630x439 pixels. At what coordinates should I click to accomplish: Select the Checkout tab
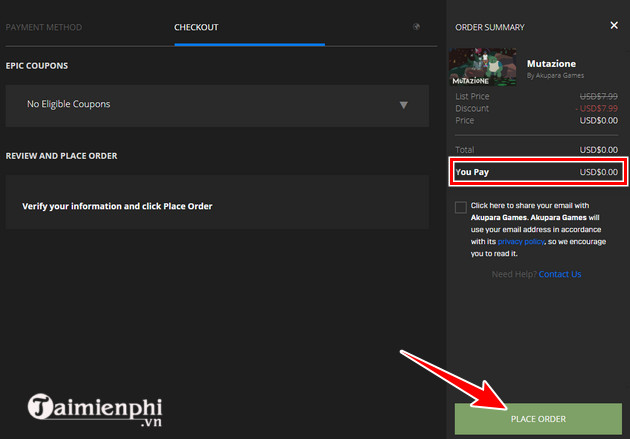196,27
